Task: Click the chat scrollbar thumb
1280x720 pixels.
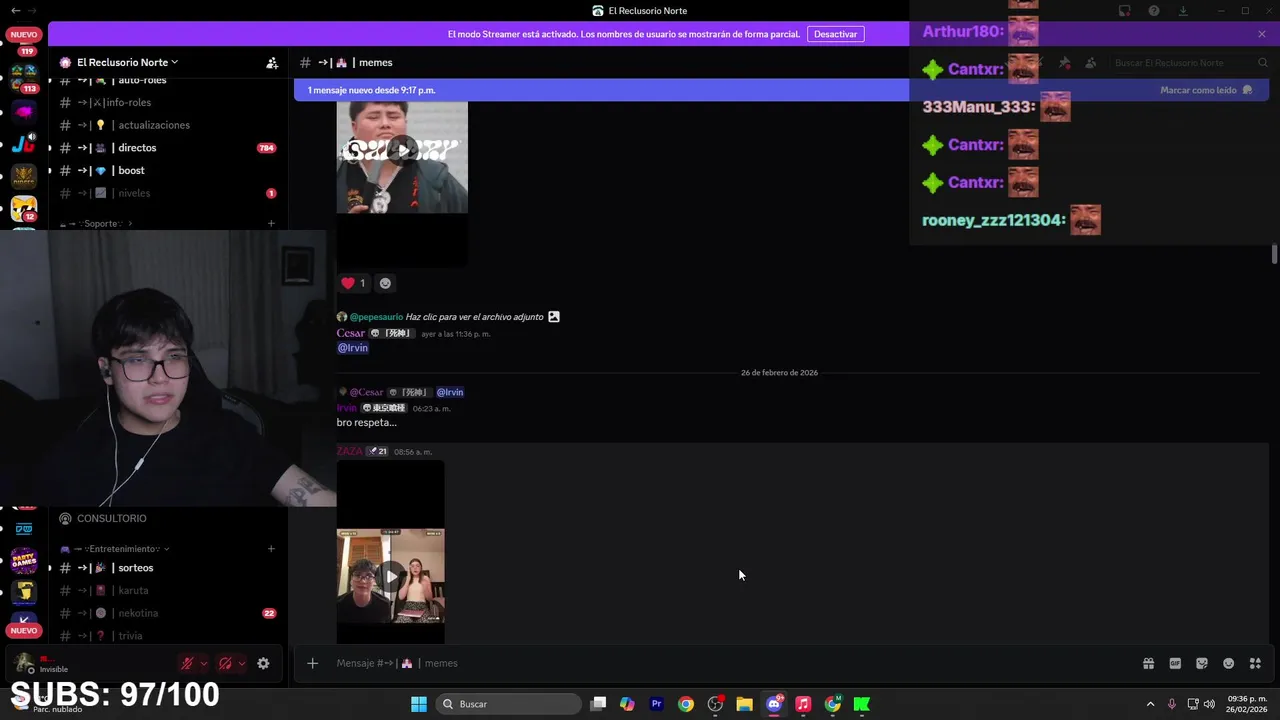Action: [x=1274, y=253]
